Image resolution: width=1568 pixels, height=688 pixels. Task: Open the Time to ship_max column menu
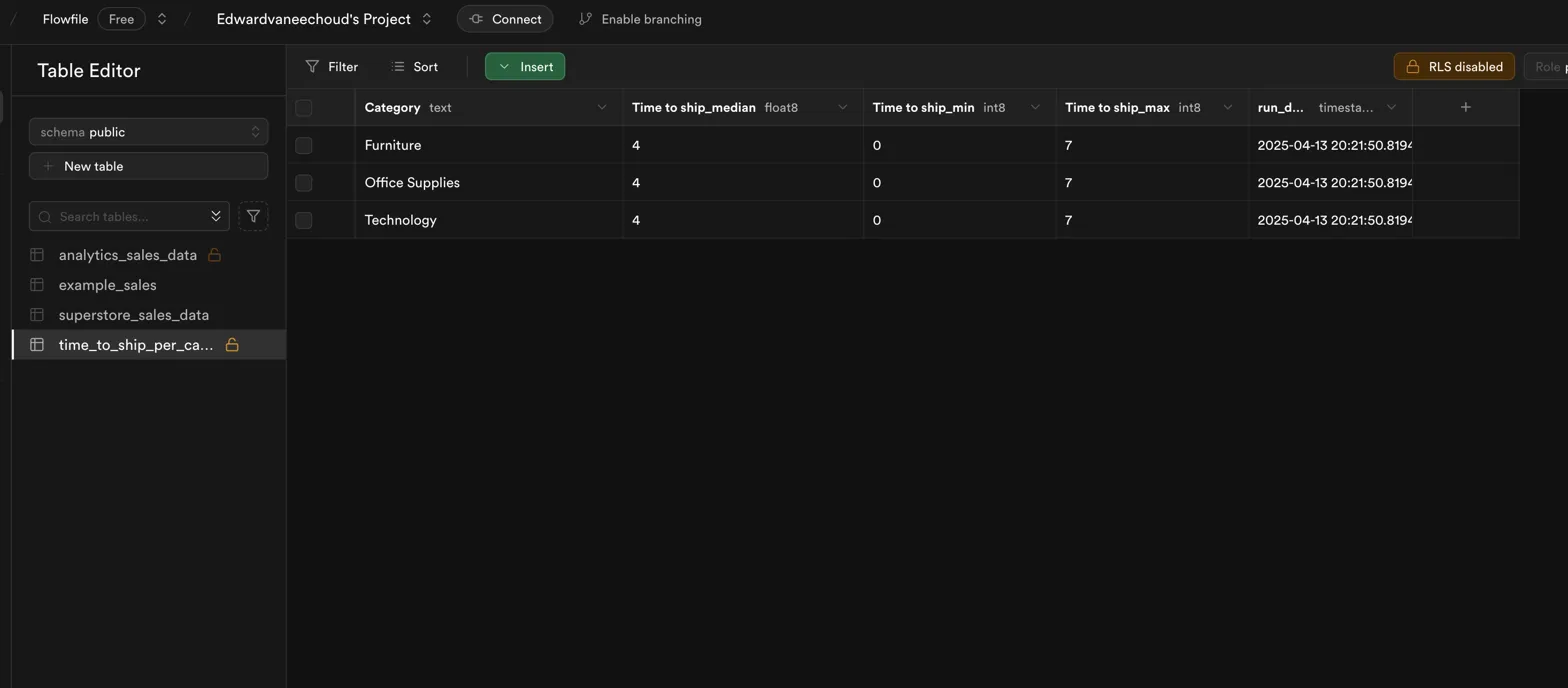(1228, 107)
